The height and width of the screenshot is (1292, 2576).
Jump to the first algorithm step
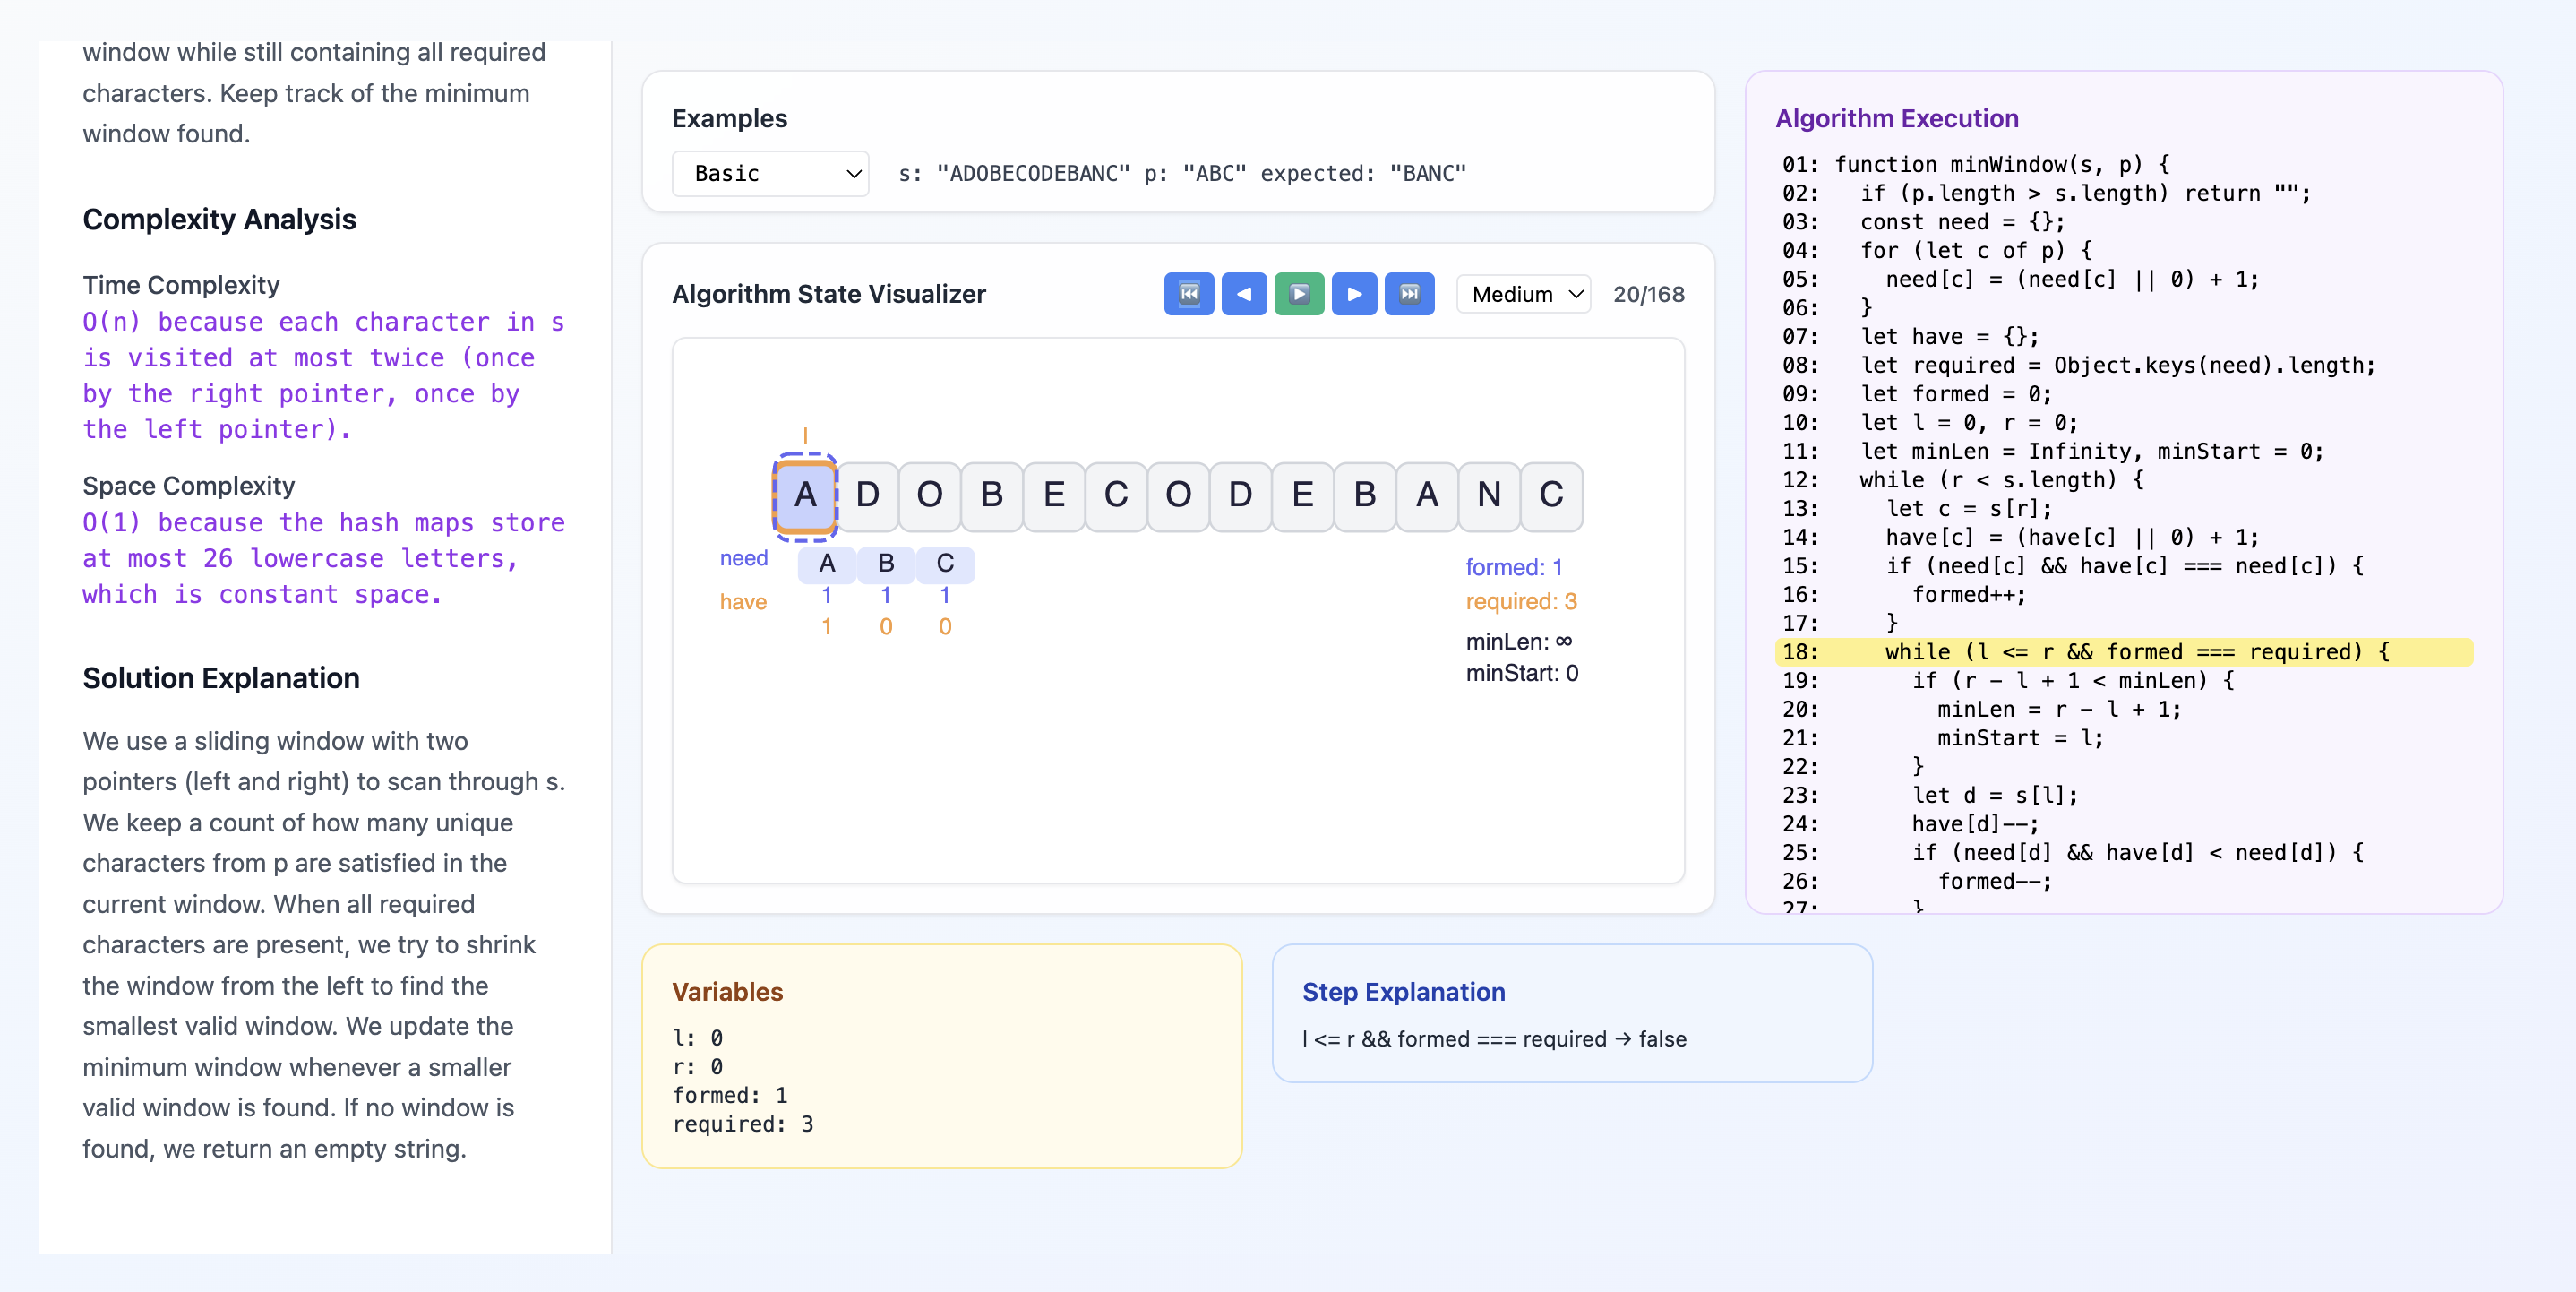tap(1189, 293)
